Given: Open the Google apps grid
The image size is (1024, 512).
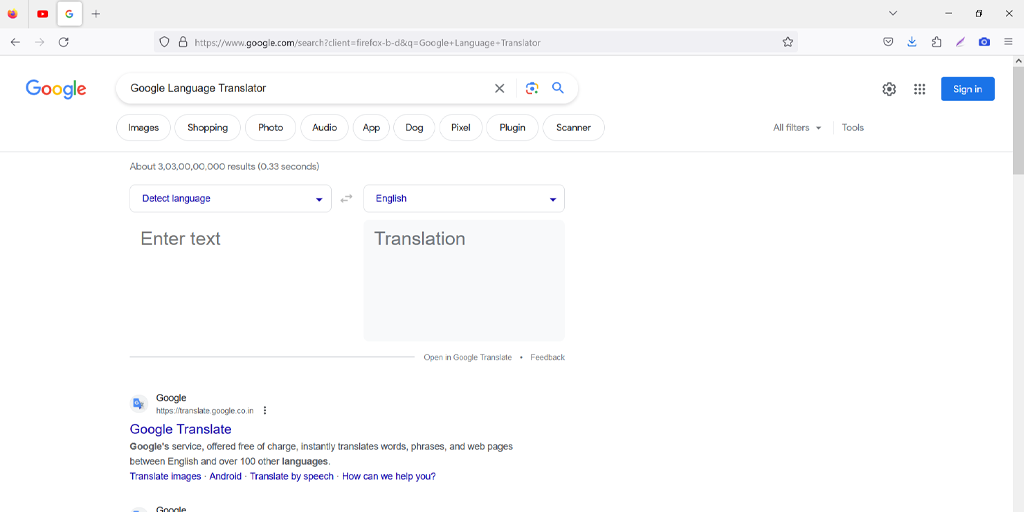Looking at the screenshot, I should 920,89.
